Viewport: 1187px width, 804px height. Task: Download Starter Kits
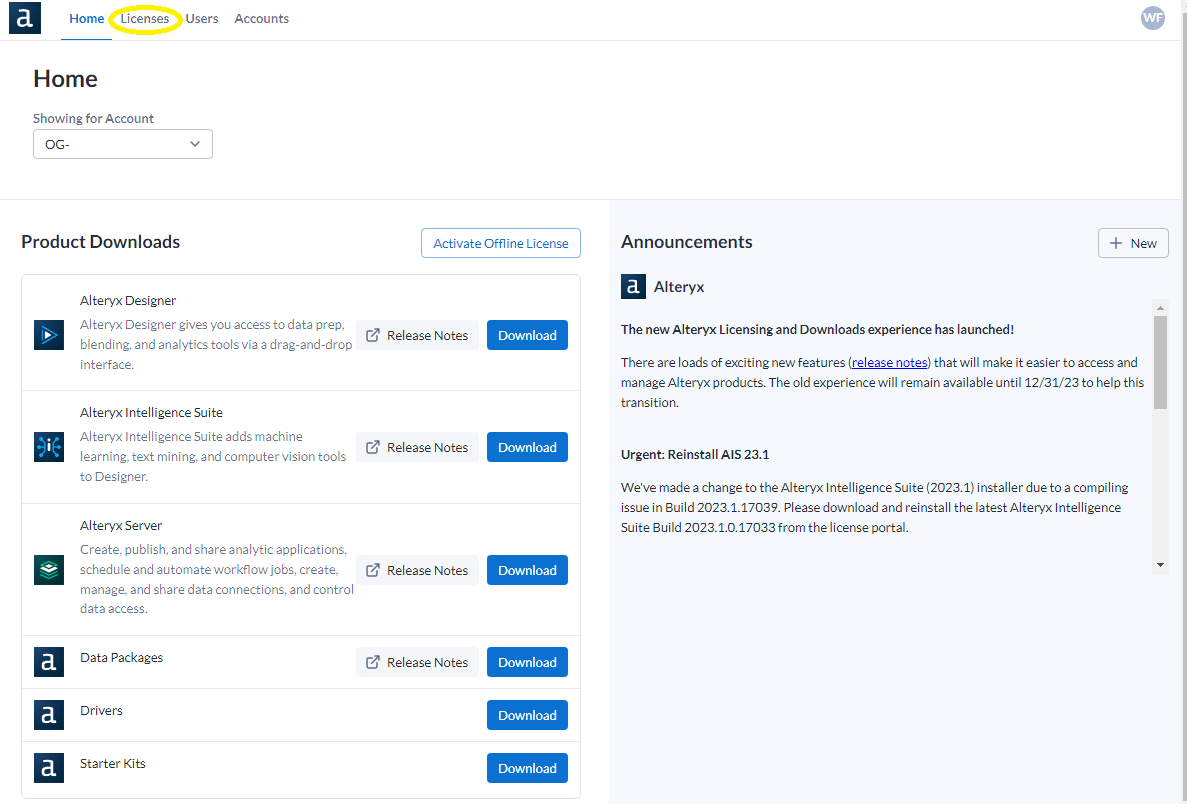click(527, 768)
